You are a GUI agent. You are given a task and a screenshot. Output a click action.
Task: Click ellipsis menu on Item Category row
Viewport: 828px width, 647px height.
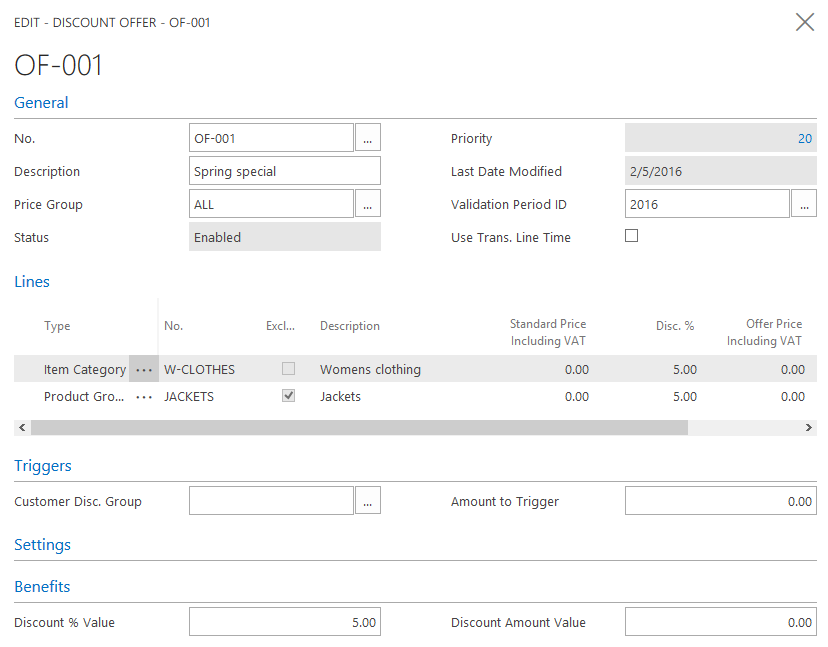pos(144,370)
